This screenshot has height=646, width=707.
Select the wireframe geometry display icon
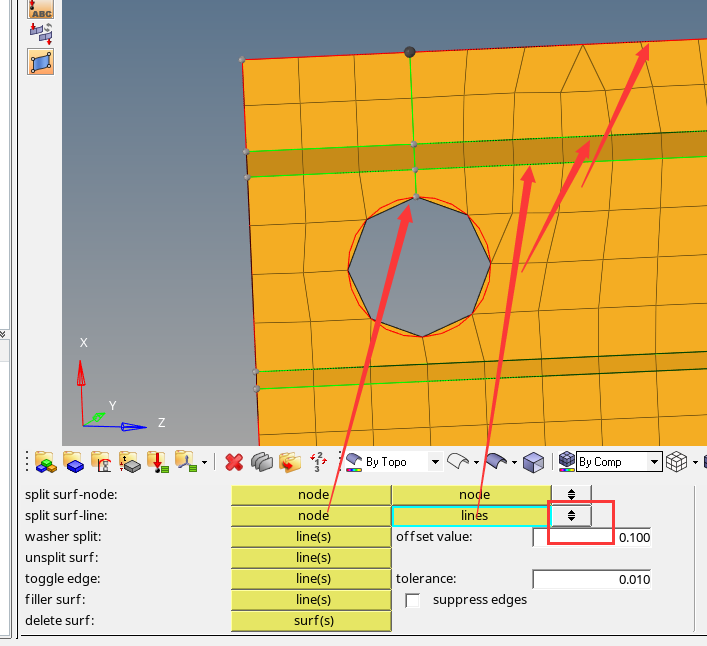coord(458,462)
